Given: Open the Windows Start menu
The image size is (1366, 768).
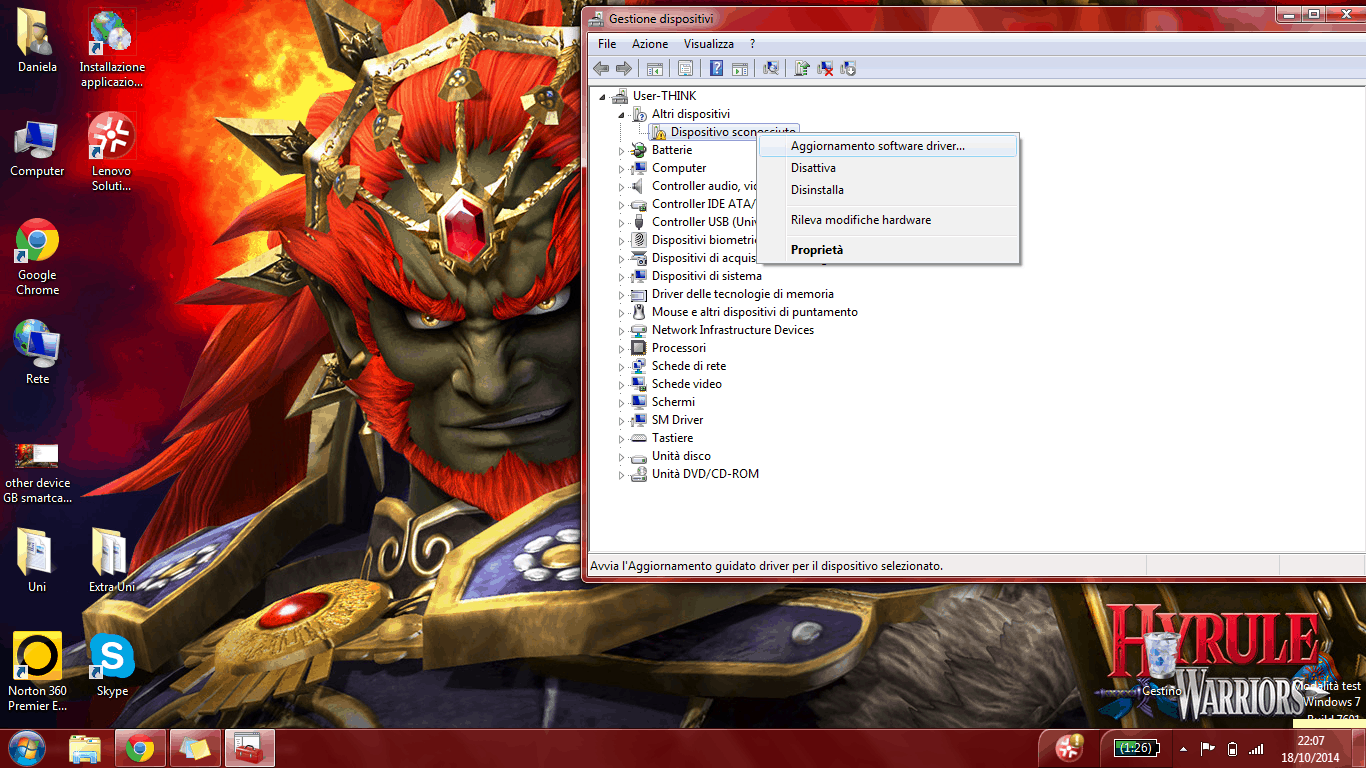Looking at the screenshot, I should (27, 748).
